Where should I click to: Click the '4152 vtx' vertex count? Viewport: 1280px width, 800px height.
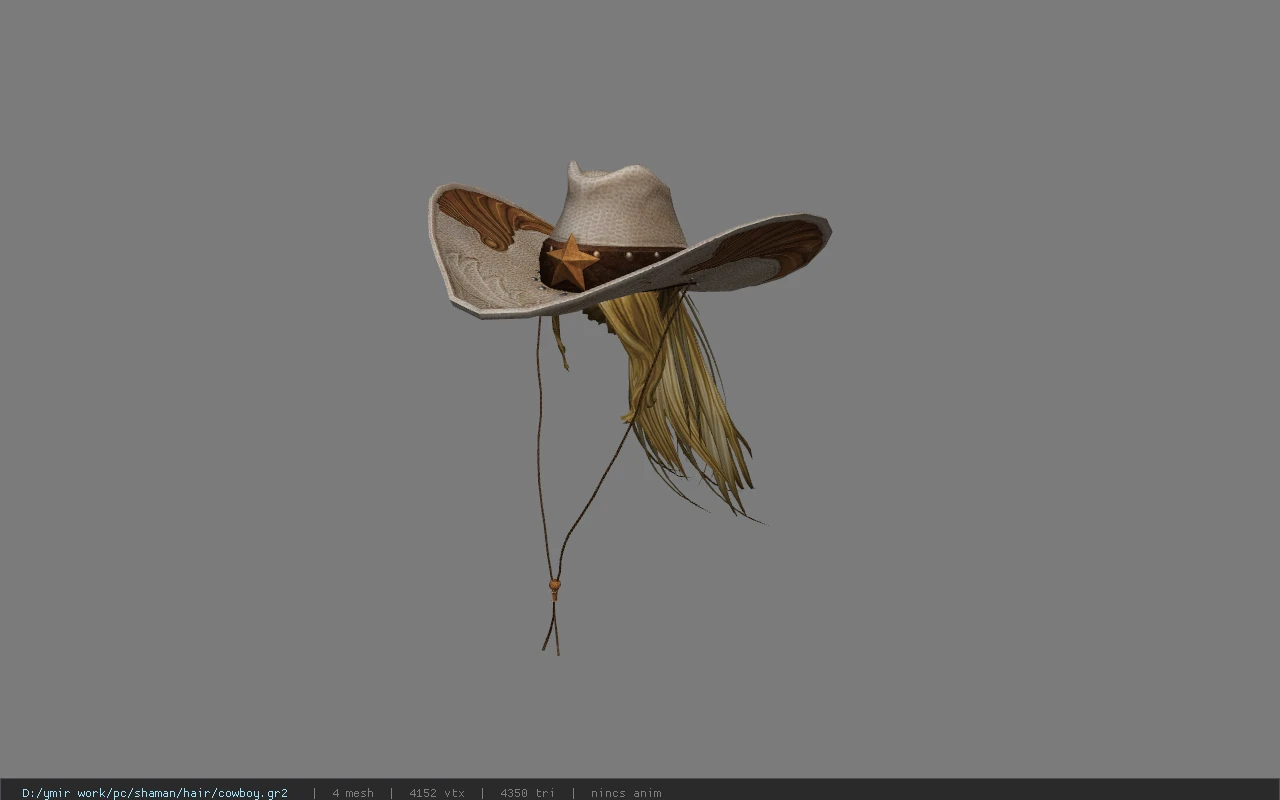point(437,793)
